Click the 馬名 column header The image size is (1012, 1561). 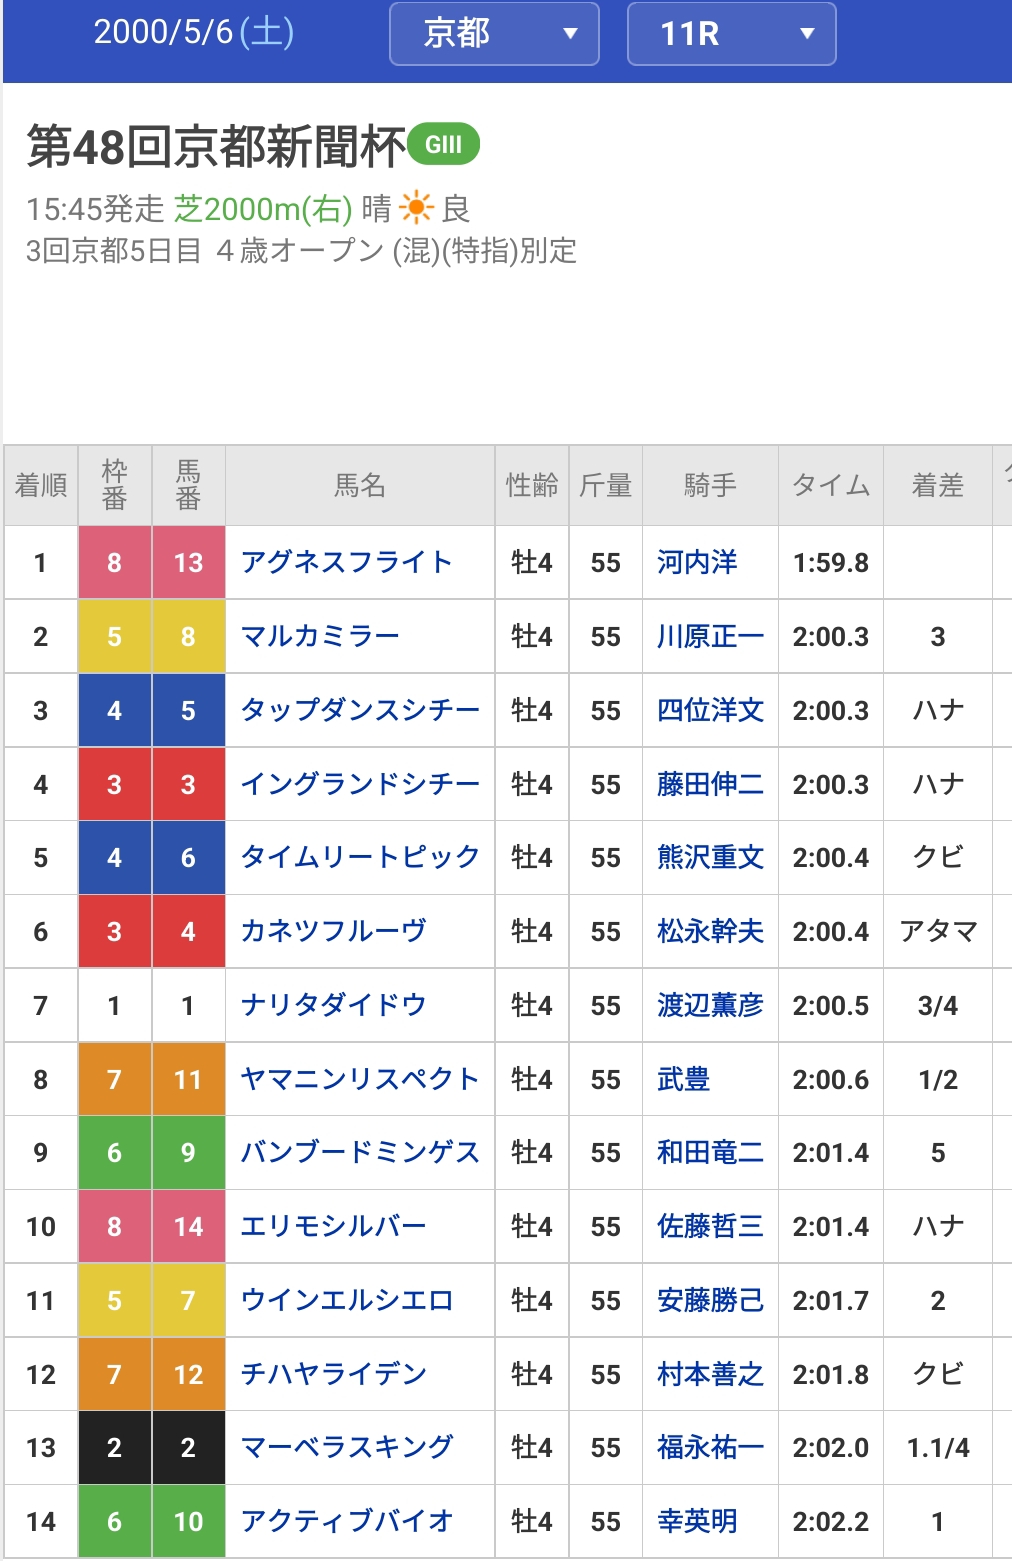tap(360, 486)
